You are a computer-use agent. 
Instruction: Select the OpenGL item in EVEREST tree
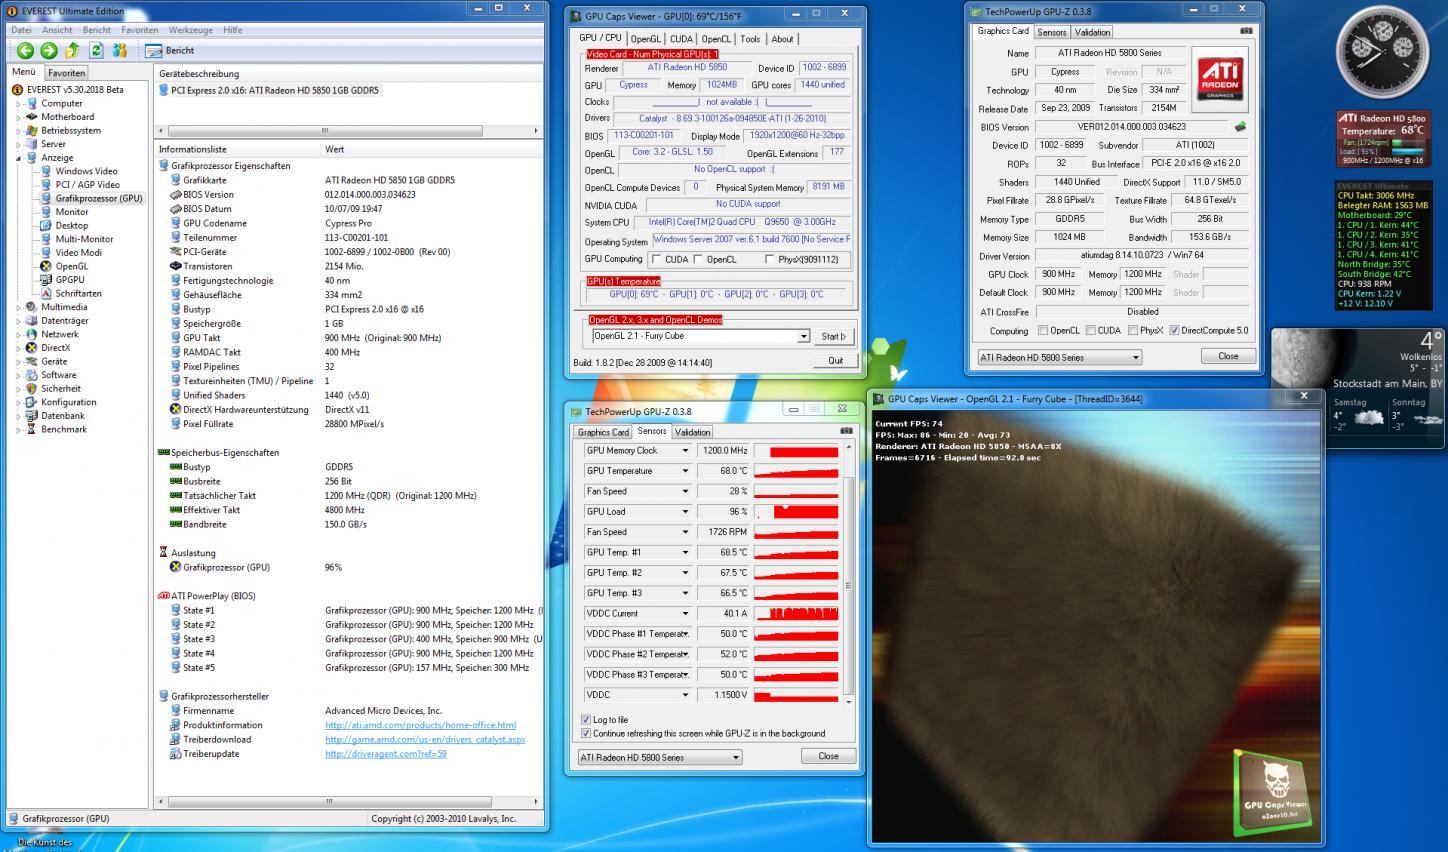pos(71,266)
